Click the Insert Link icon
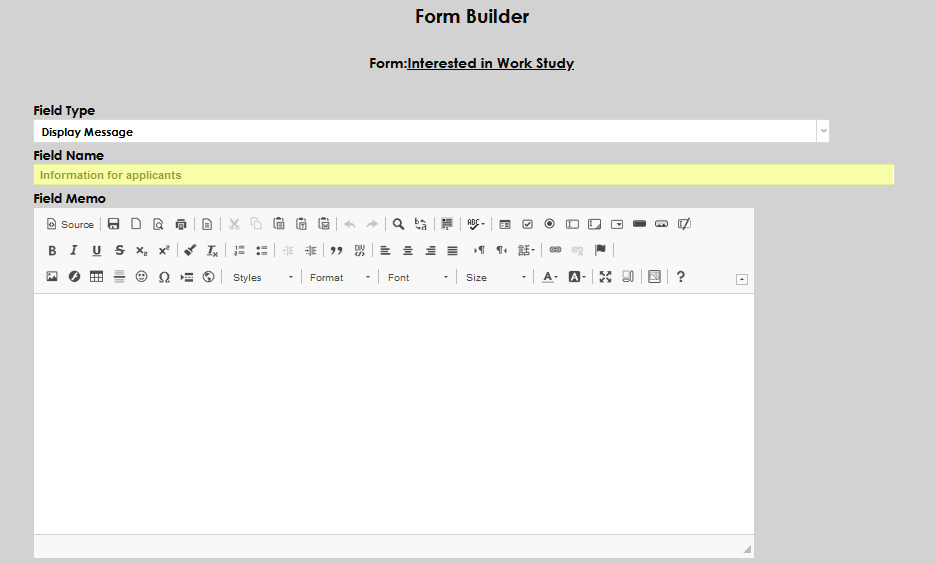 click(555, 251)
